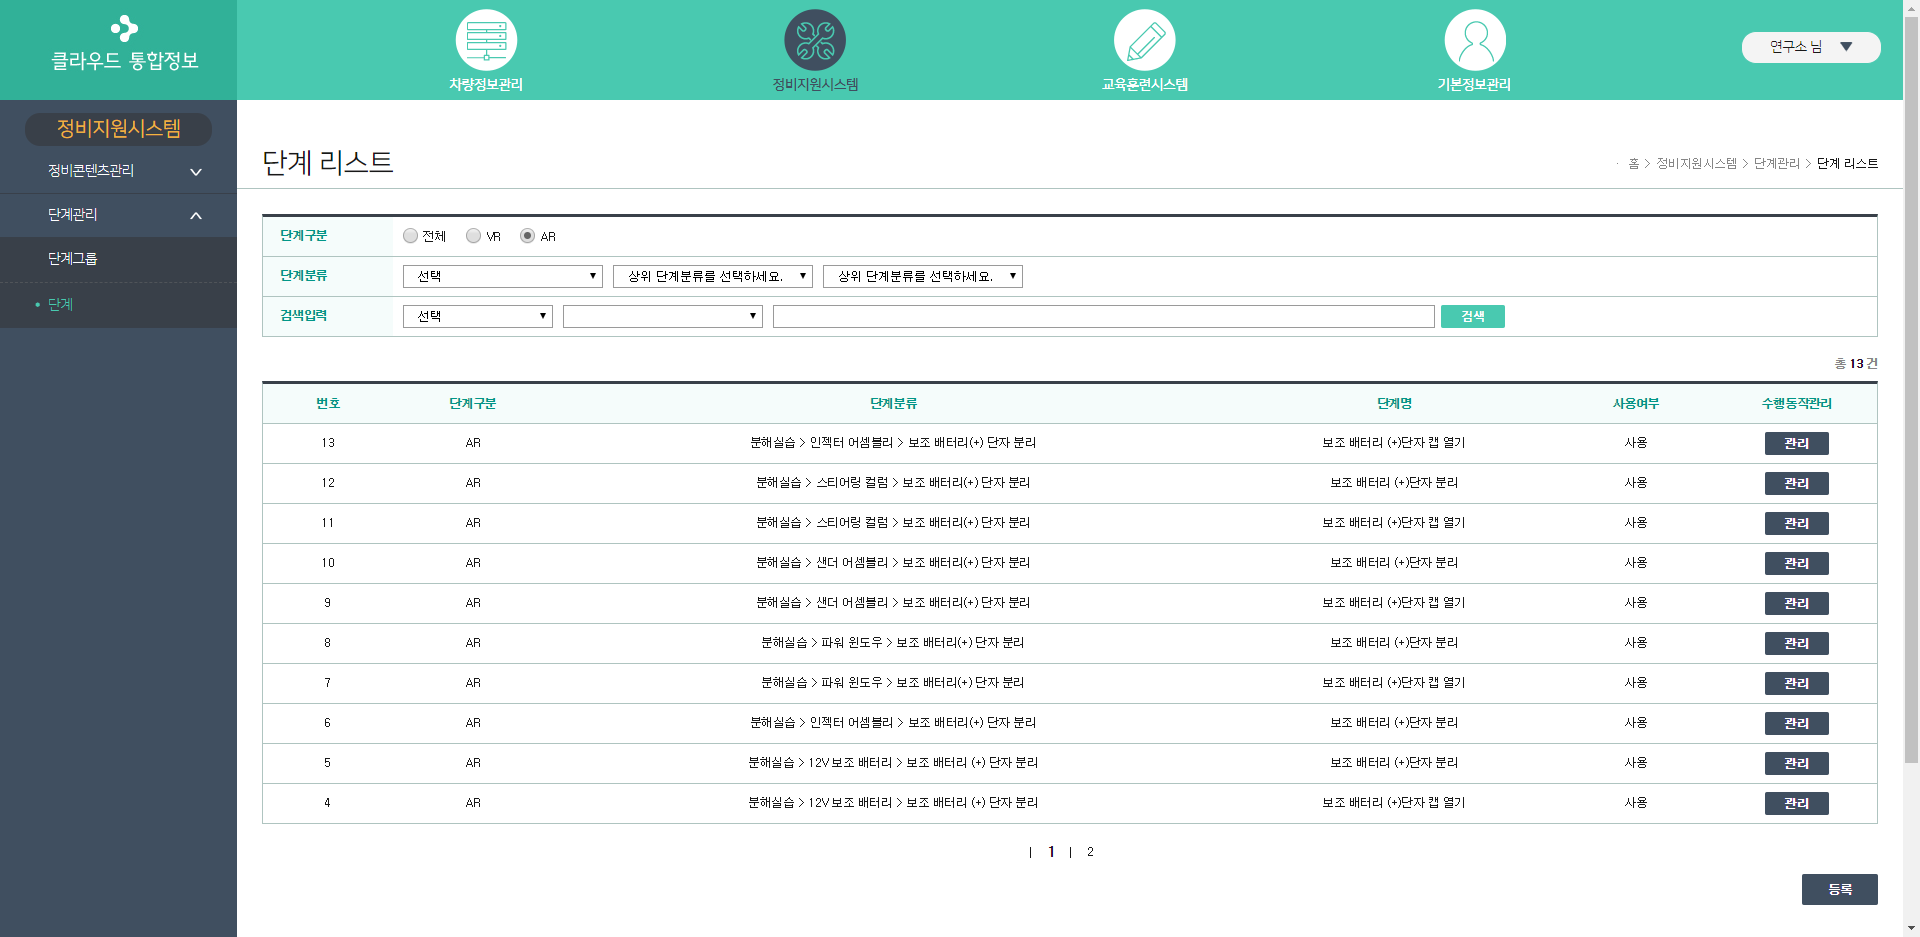
Task: Select the VR radio button
Action: click(x=473, y=236)
